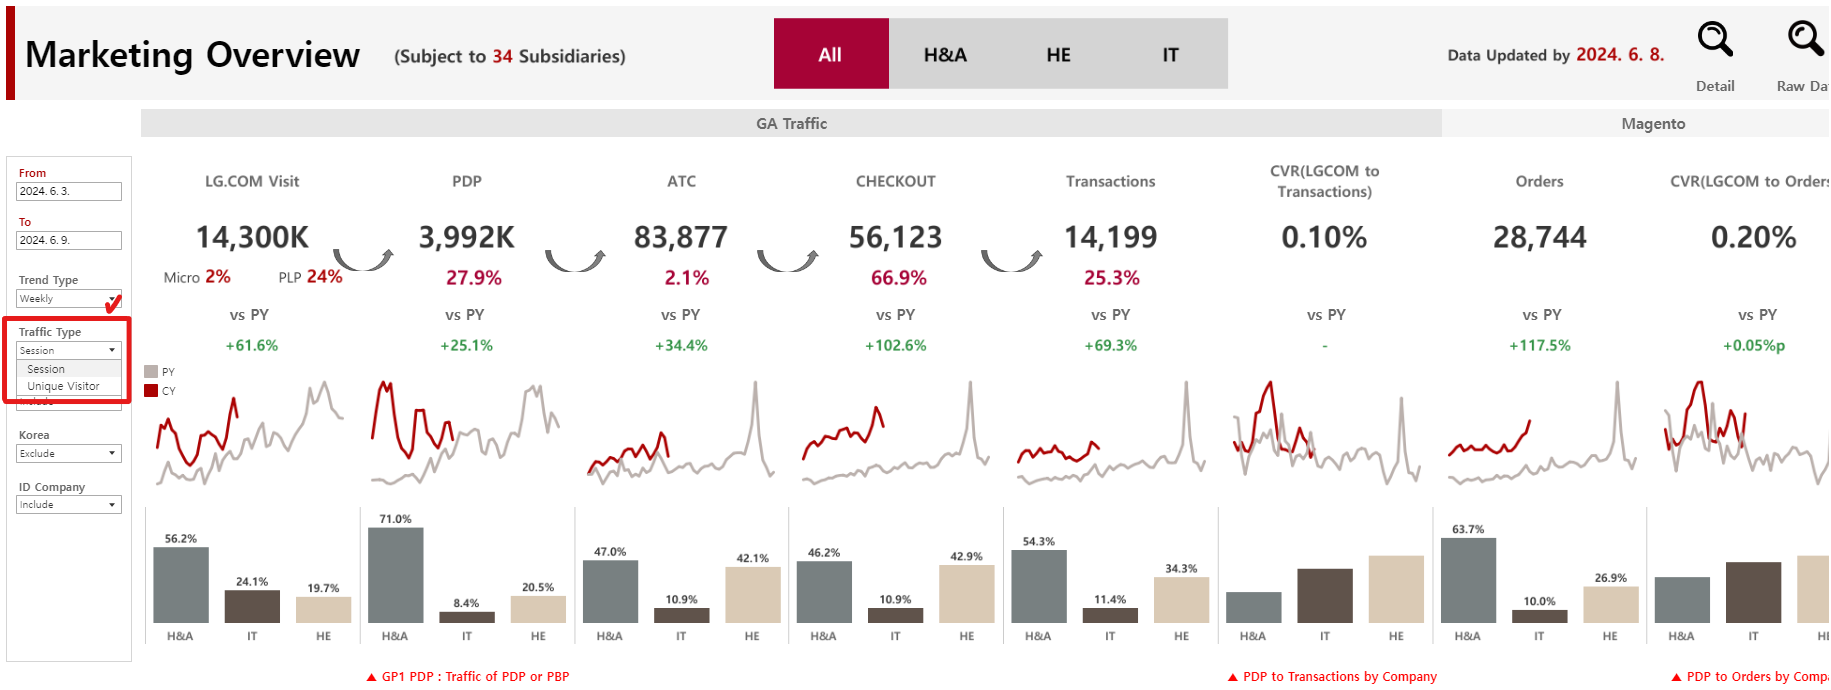Open the ID Company Include dropdown
This screenshot has width=1831, height=690.
(68, 505)
